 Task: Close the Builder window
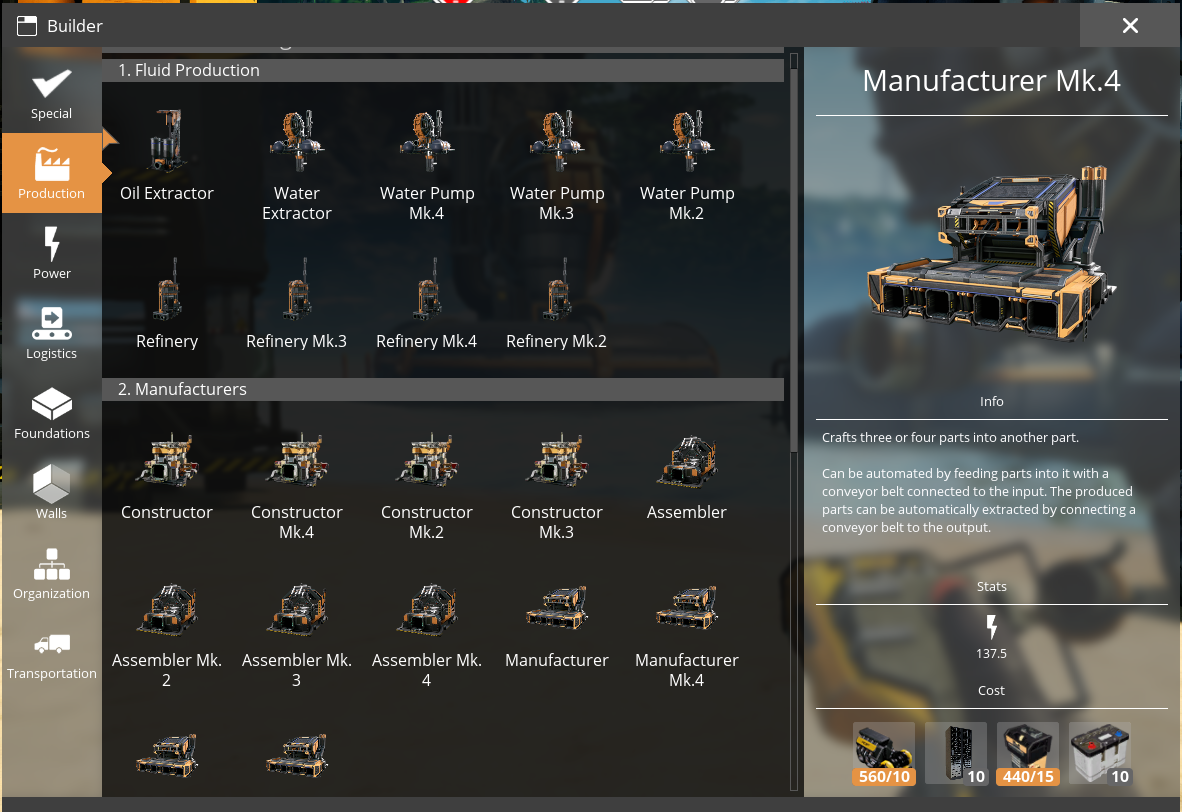click(x=1130, y=26)
